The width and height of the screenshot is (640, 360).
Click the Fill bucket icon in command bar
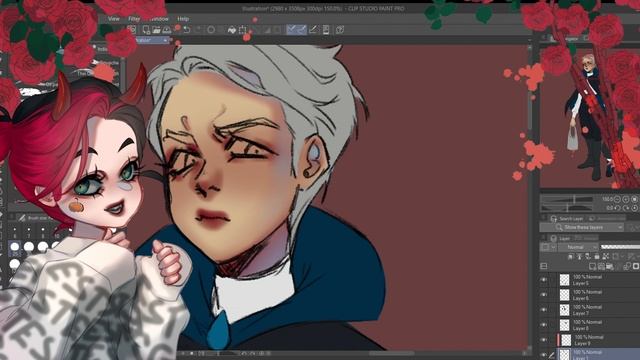232,30
